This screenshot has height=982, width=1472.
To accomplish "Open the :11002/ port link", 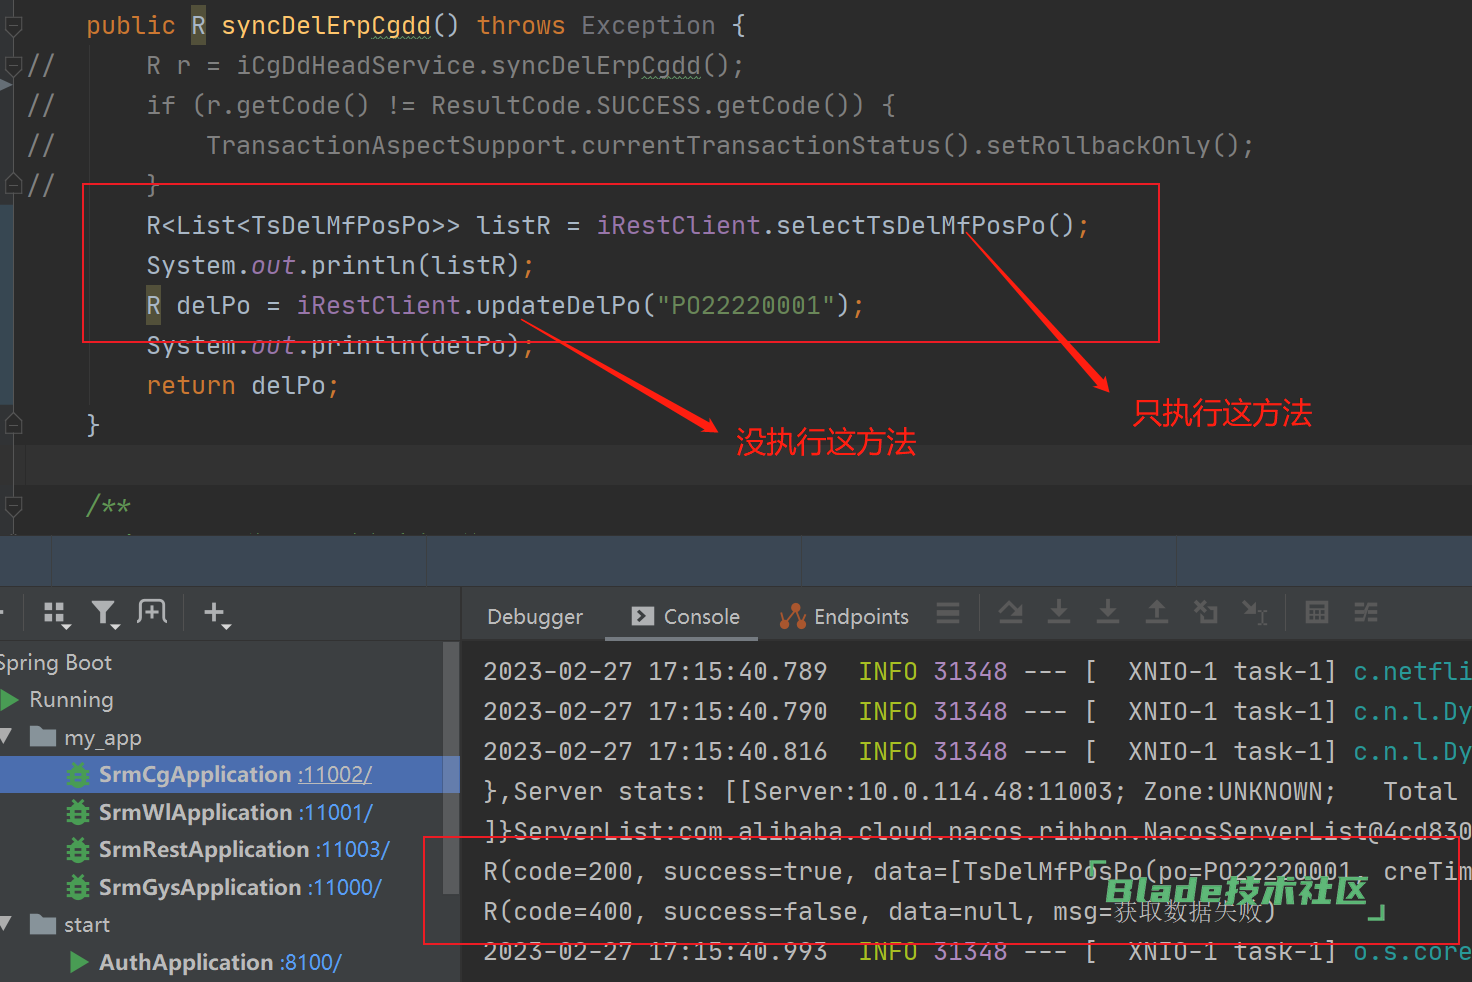I will (334, 775).
